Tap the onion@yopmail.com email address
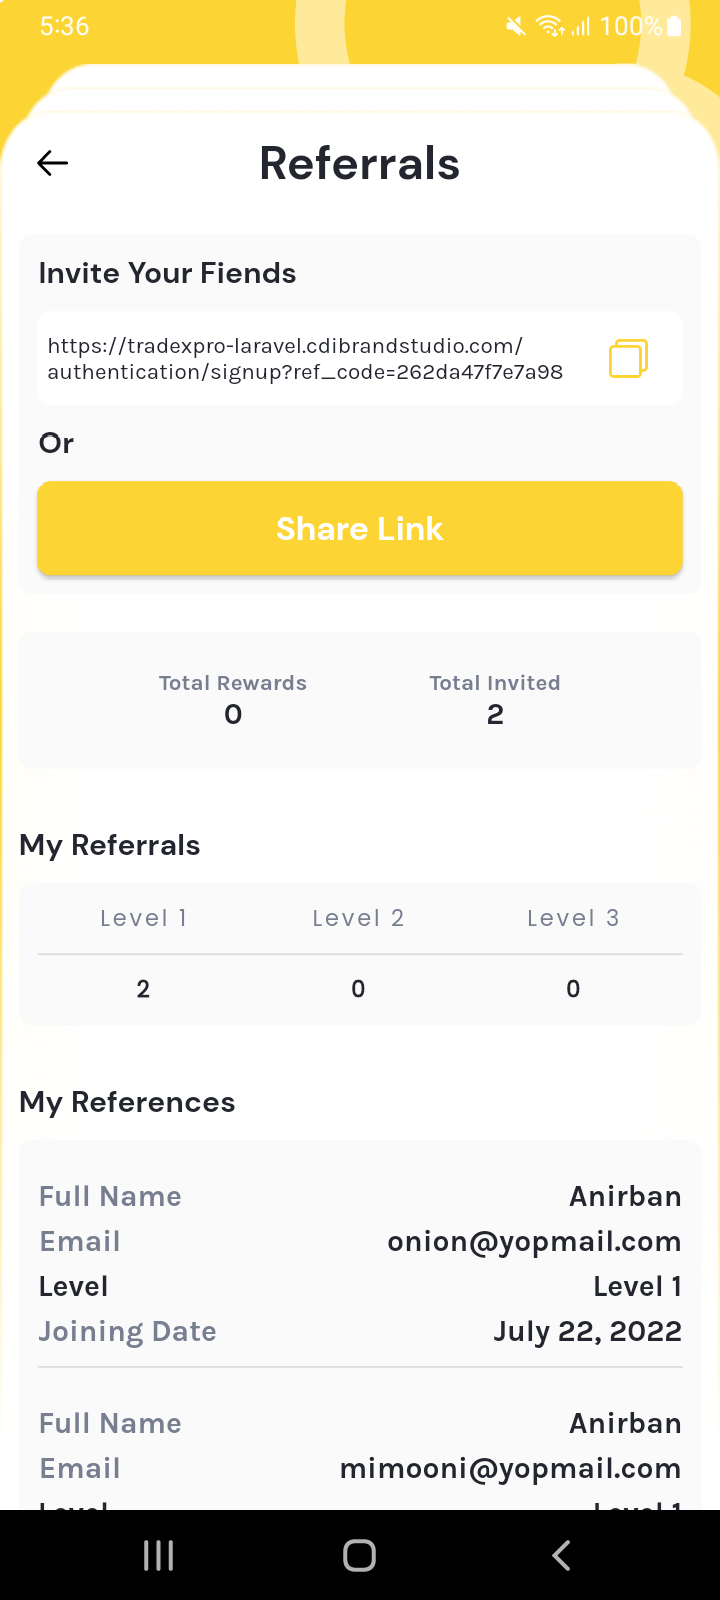This screenshot has width=720, height=1600. pyautogui.click(x=534, y=1241)
